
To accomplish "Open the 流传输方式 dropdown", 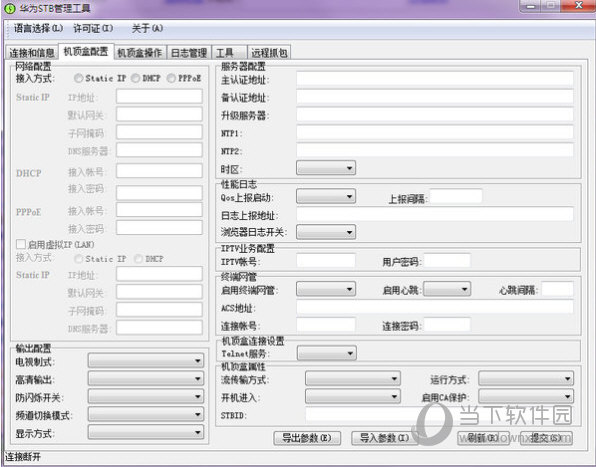I will click(353, 378).
